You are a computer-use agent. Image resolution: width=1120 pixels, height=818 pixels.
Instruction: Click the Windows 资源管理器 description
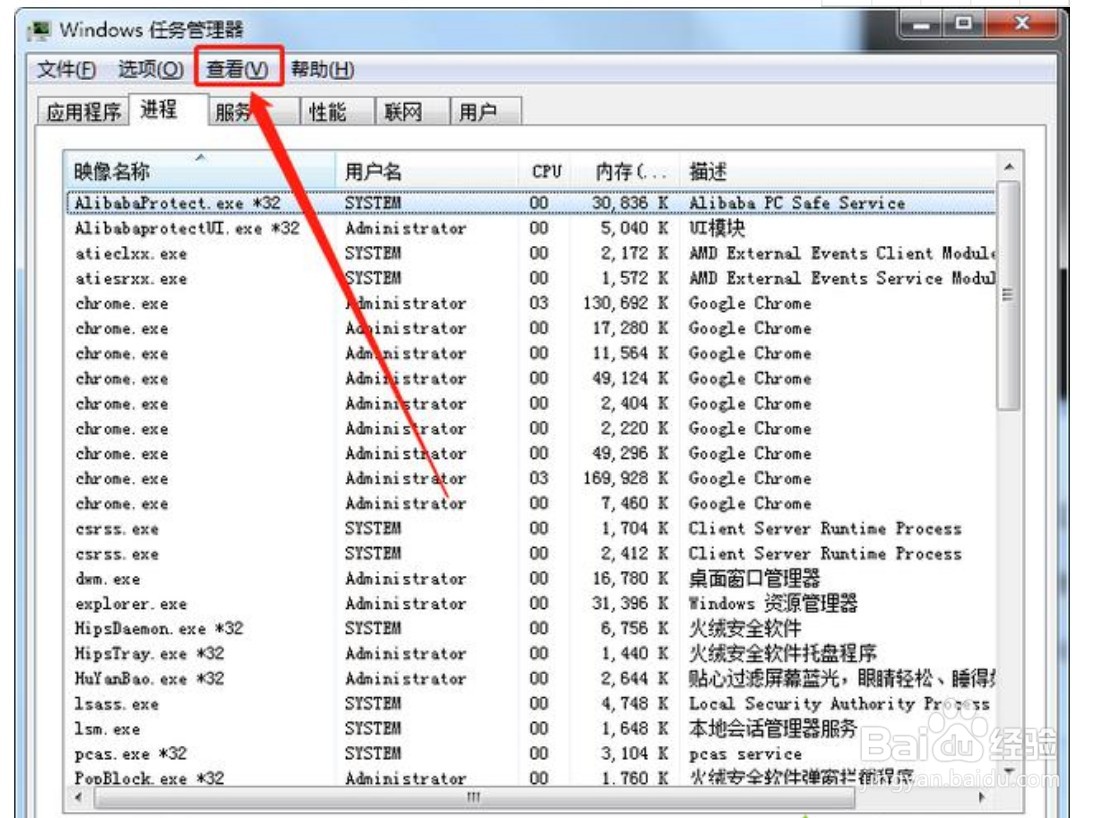(x=773, y=603)
